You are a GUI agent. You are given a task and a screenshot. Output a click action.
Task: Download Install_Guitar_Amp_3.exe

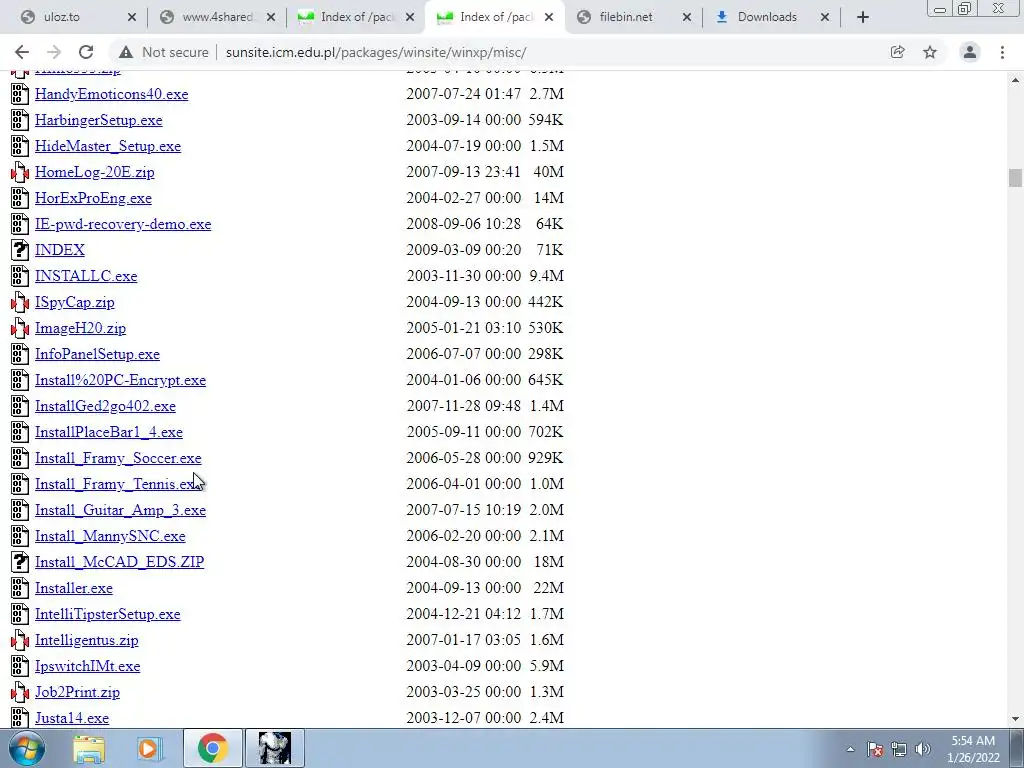click(120, 510)
